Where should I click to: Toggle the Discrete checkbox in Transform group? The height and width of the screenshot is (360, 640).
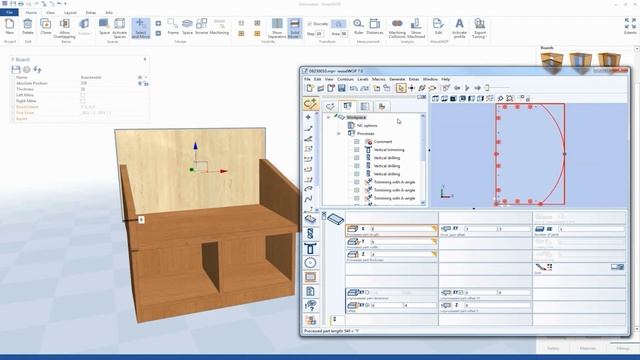[x=309, y=24]
